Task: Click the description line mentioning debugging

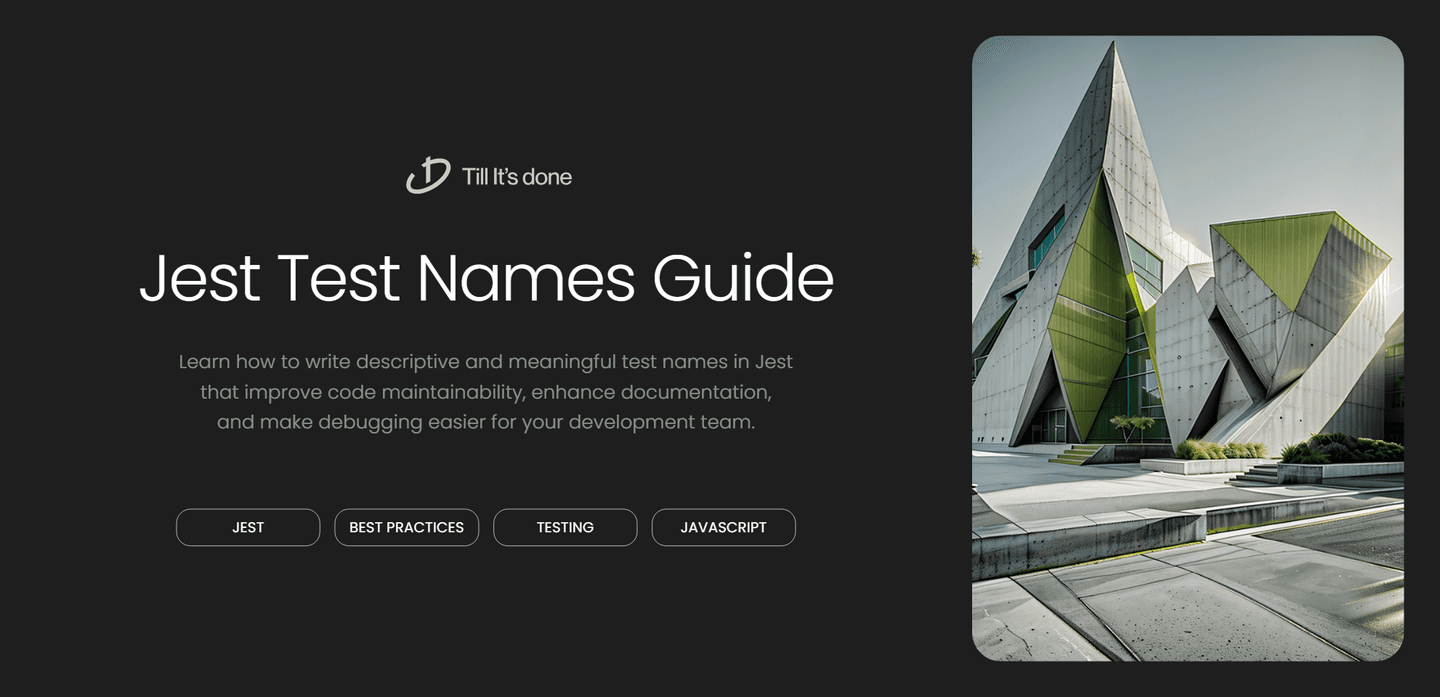Action: pos(486,421)
